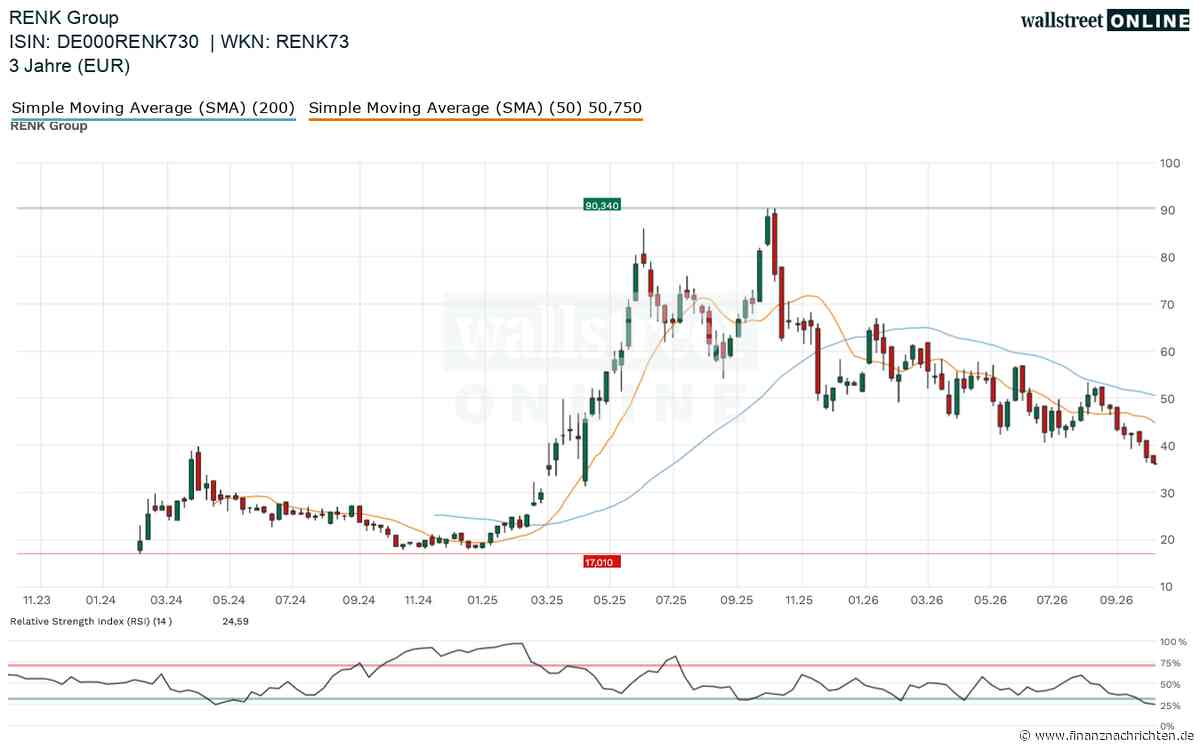The image size is (1200, 750).
Task: Click the 05.26 date axis label
Action: coord(990,600)
